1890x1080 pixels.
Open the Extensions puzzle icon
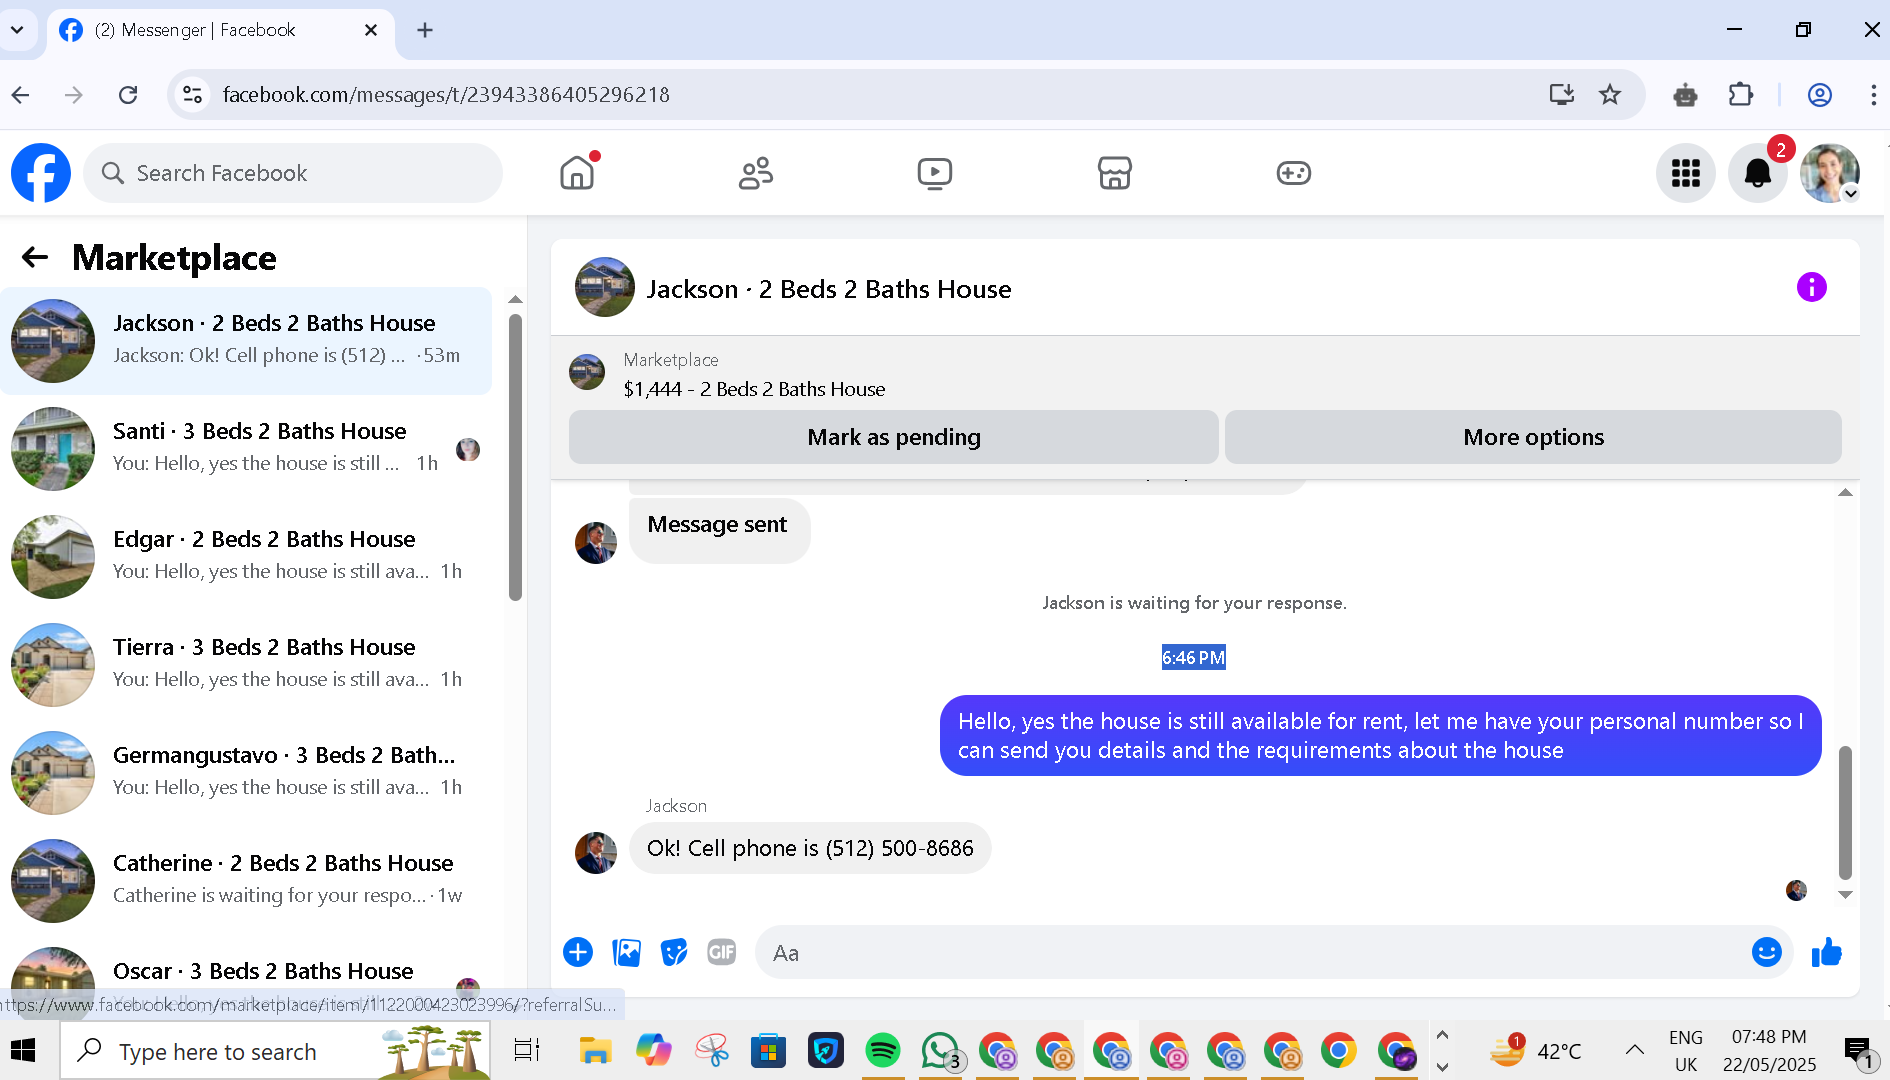click(1741, 95)
